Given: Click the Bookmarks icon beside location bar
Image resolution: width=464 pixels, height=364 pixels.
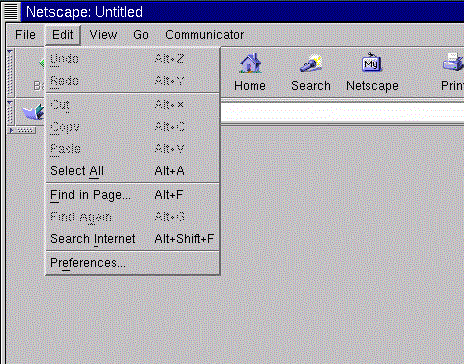Looking at the screenshot, I should click(33, 112).
